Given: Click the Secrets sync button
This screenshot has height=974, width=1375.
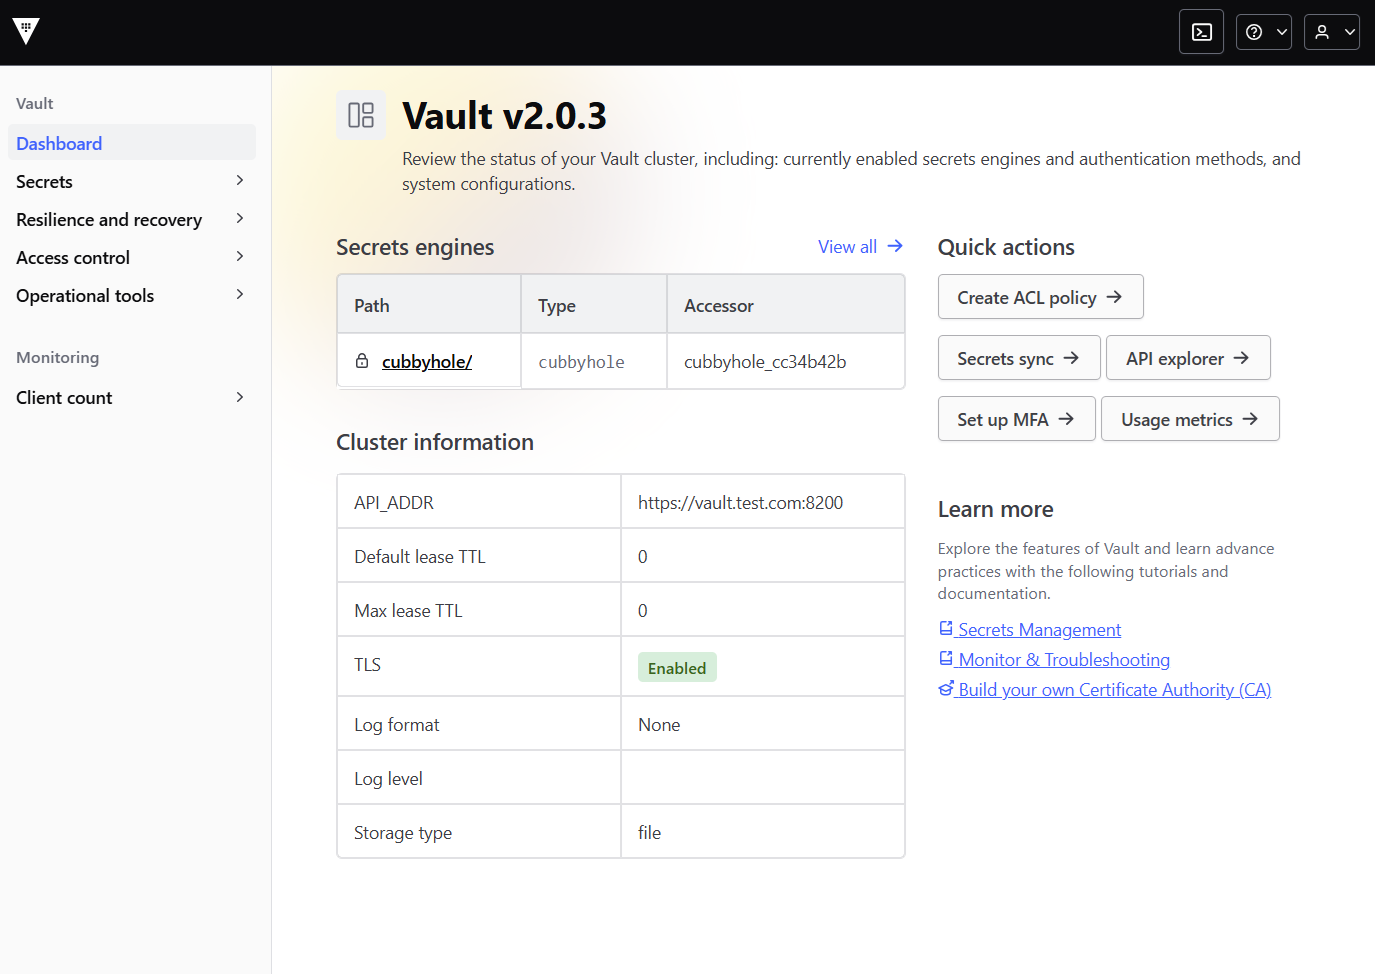Looking at the screenshot, I should click(x=1019, y=358).
